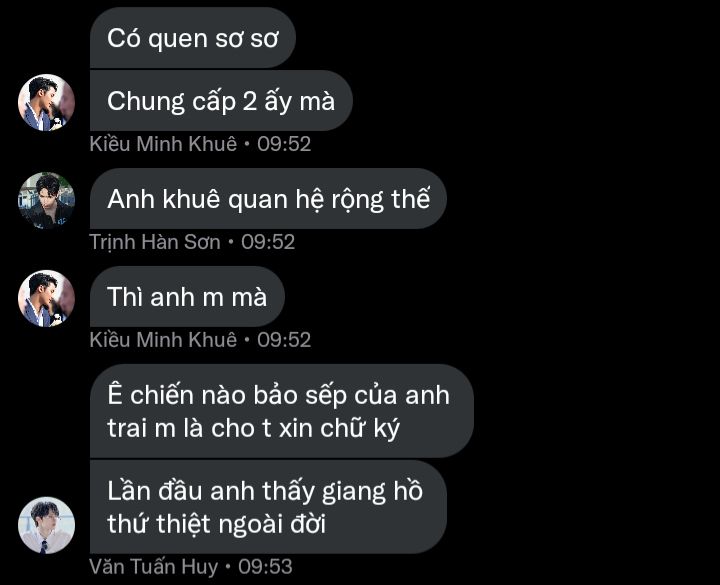The image size is (720, 585).
Task: Click the avatar beside 'Chung cấp 2 ấy mà'
Action: coord(46,102)
